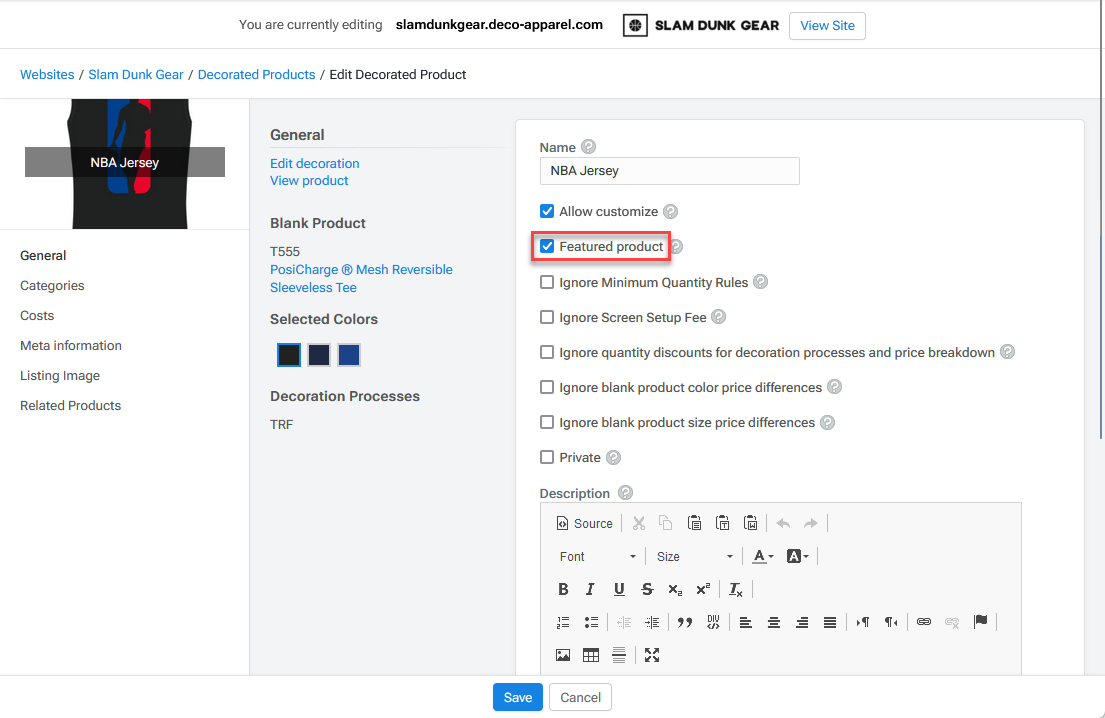Viewport: 1105px width, 718px height.
Task: Click the Undo arrow icon
Action: coord(783,524)
